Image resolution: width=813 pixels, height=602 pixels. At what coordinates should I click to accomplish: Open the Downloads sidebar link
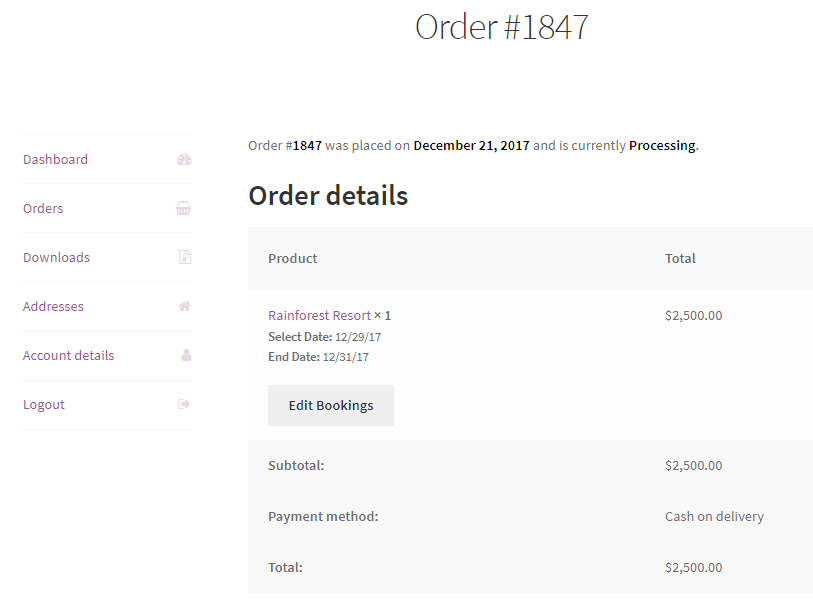pos(56,258)
